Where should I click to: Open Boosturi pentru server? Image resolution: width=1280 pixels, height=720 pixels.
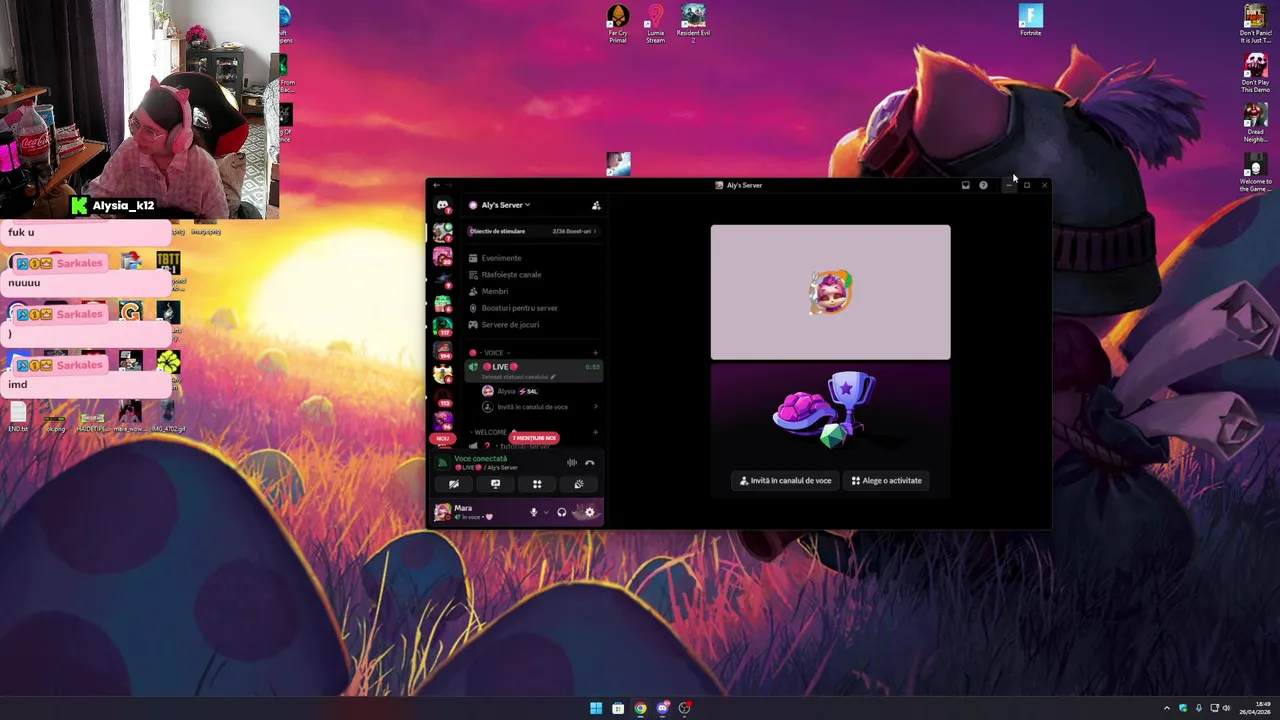coord(519,308)
